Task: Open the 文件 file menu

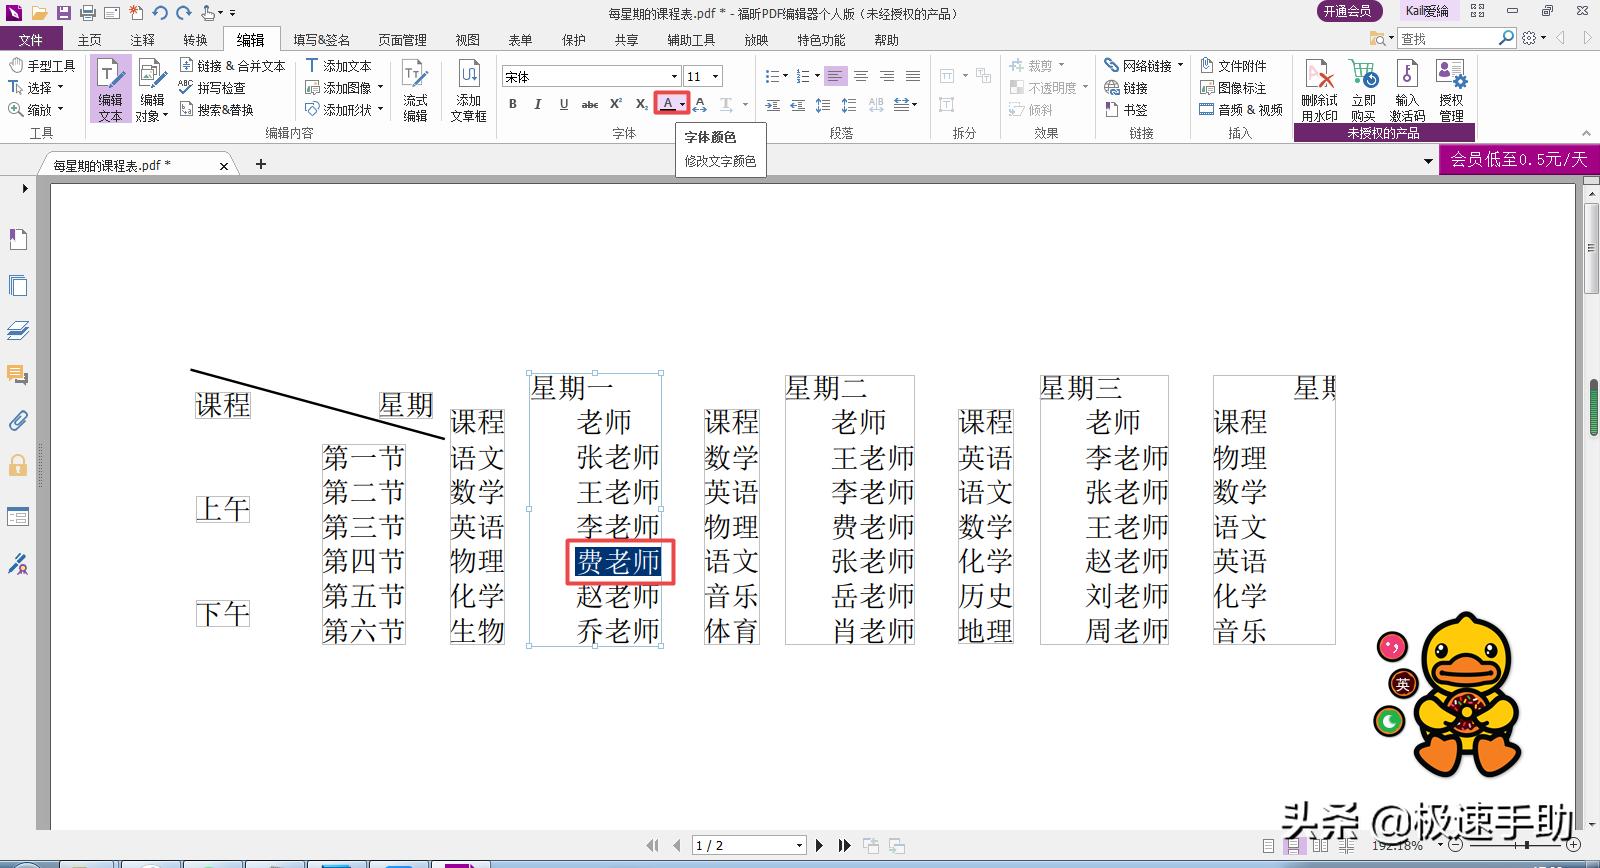Action: coord(31,39)
